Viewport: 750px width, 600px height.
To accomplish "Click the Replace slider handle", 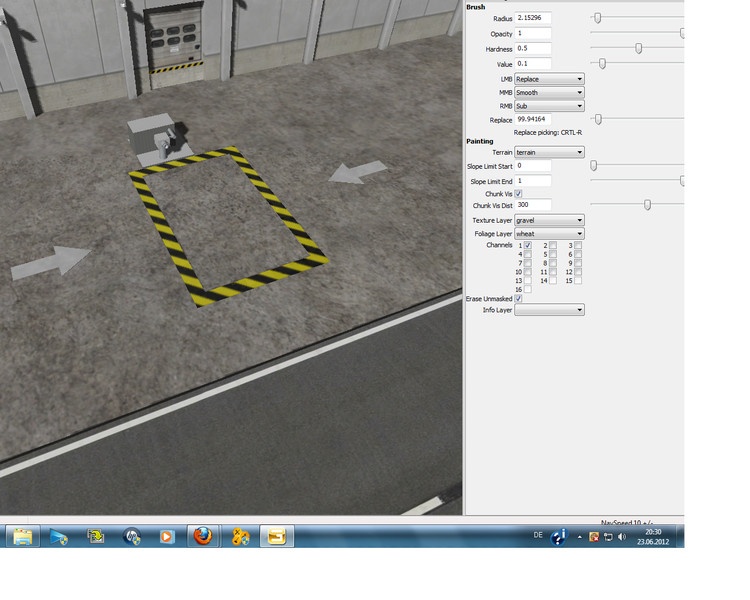I will click(x=598, y=119).
